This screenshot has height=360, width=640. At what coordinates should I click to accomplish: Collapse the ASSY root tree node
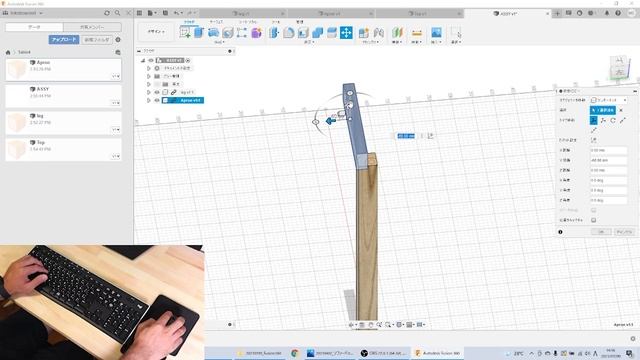(x=143, y=60)
